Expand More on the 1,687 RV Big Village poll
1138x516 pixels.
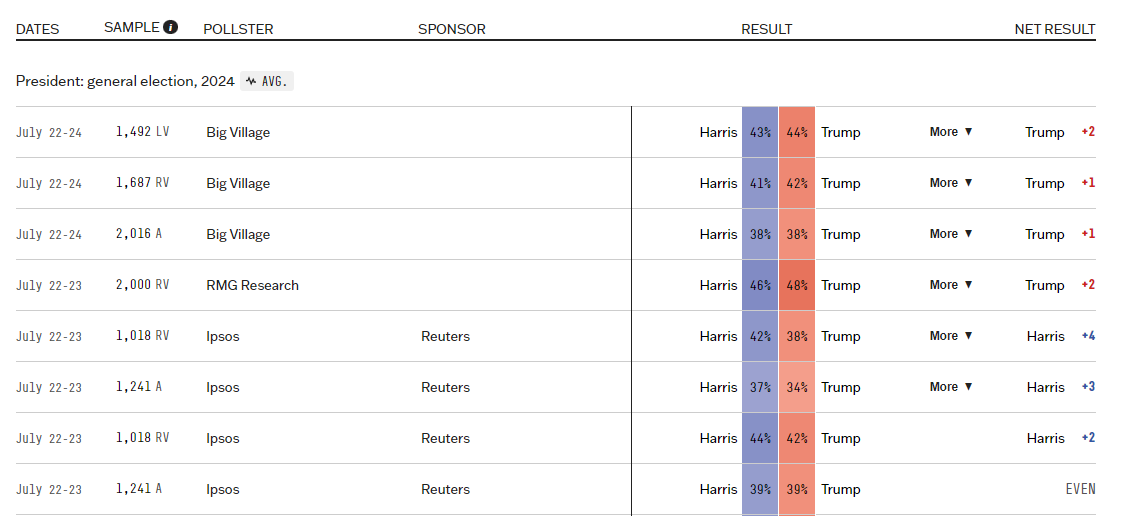tap(951, 183)
